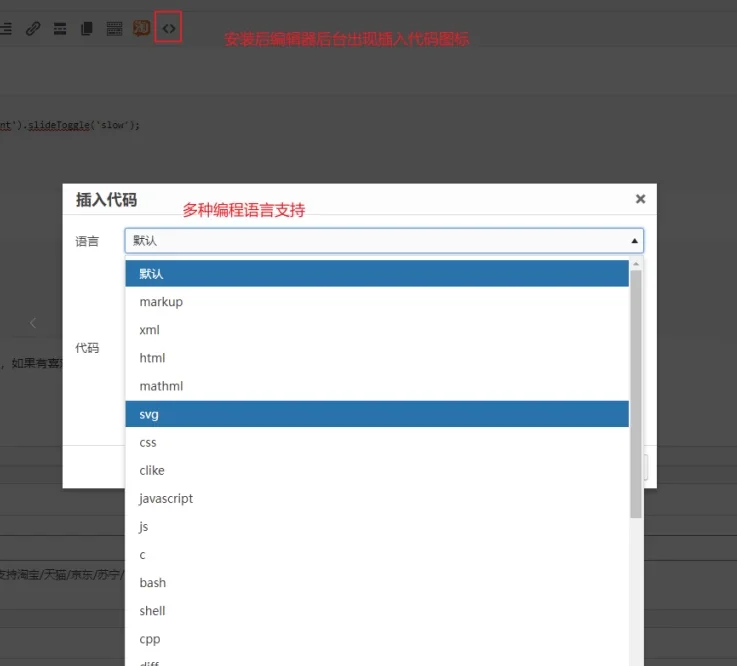Image resolution: width=737 pixels, height=666 pixels.
Task: Choose js from the language list
Action: 377,527
